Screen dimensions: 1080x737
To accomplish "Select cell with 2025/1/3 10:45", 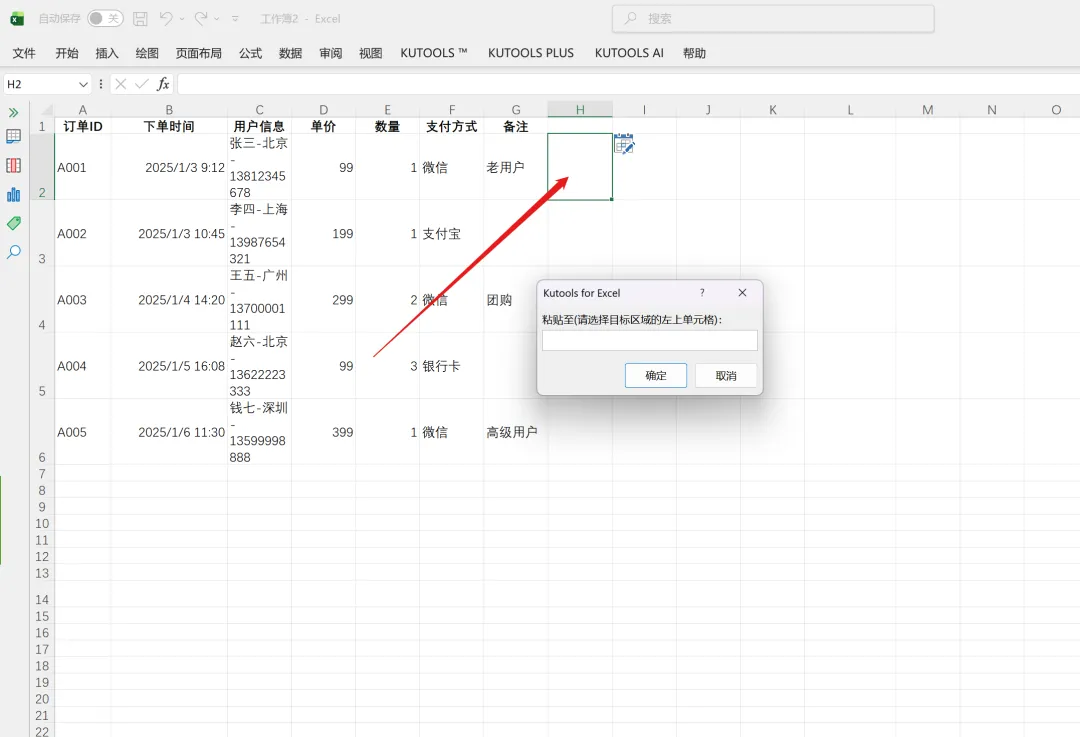I will click(x=169, y=233).
